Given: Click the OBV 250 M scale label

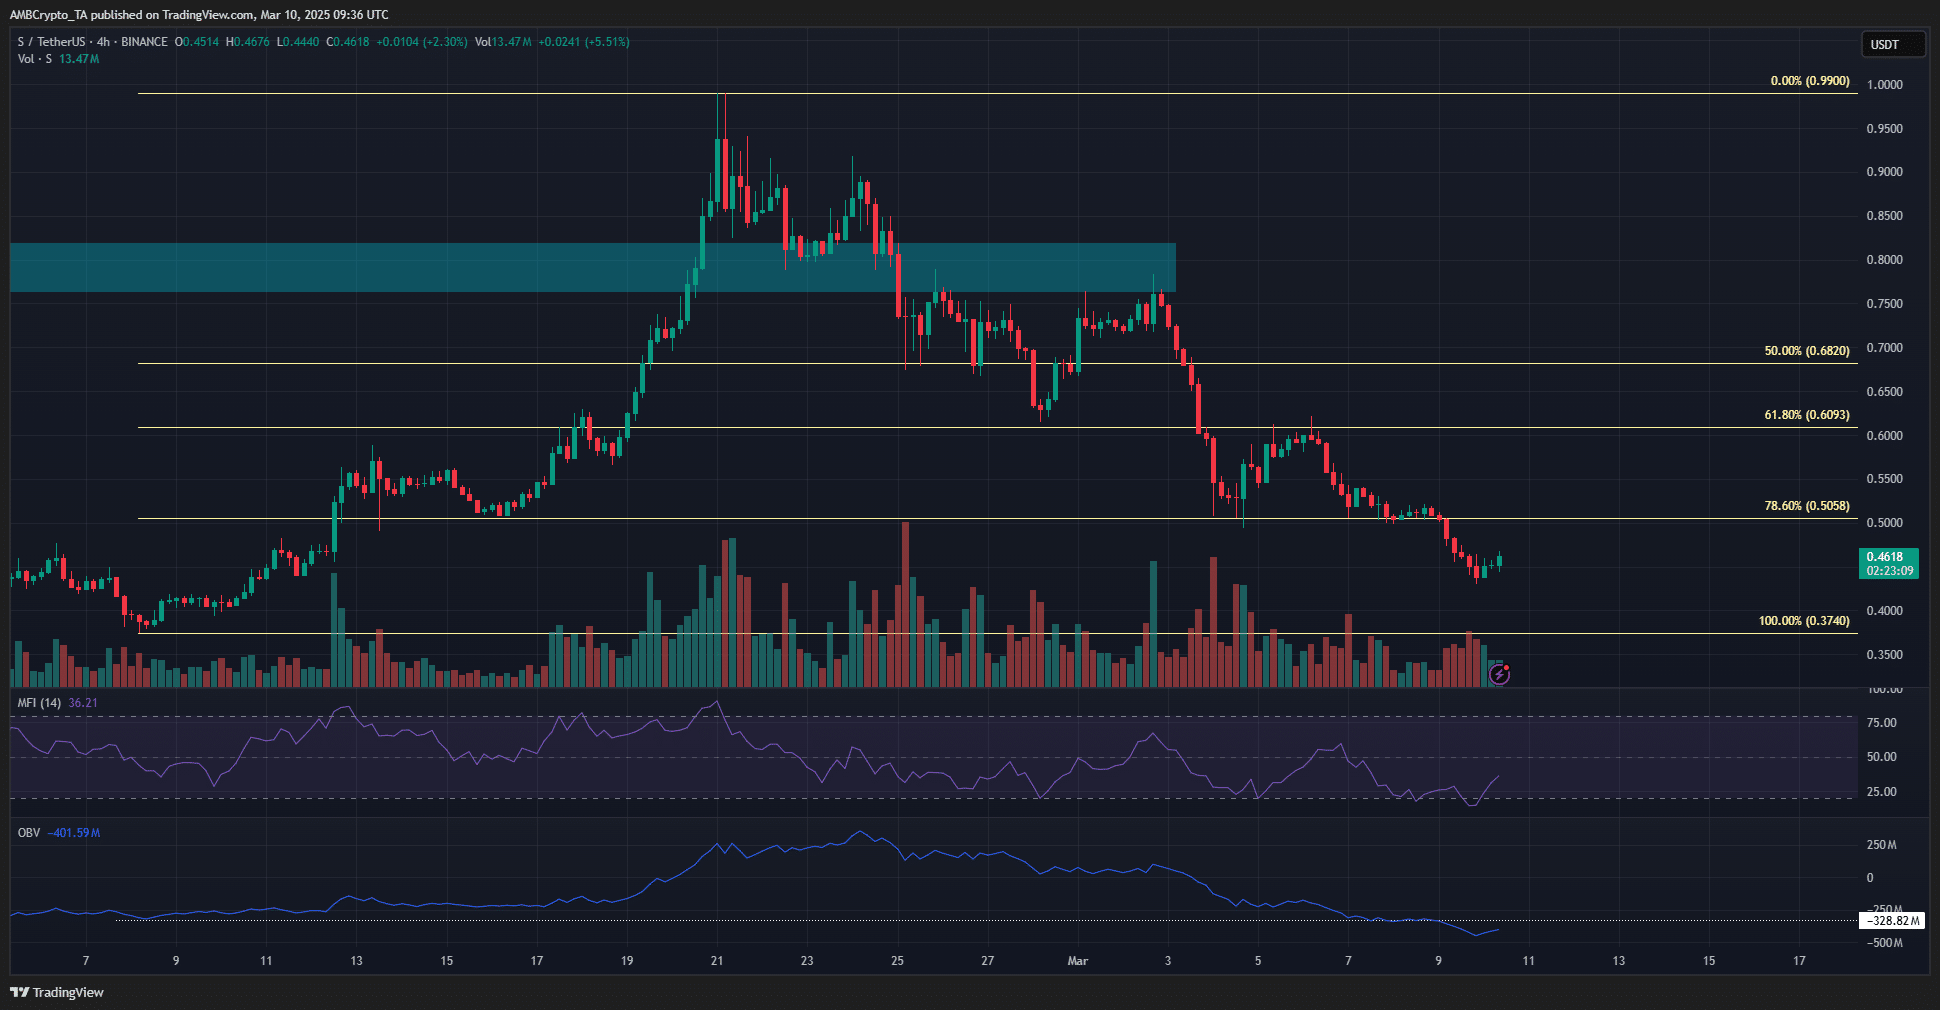Looking at the screenshot, I should click(x=1882, y=845).
